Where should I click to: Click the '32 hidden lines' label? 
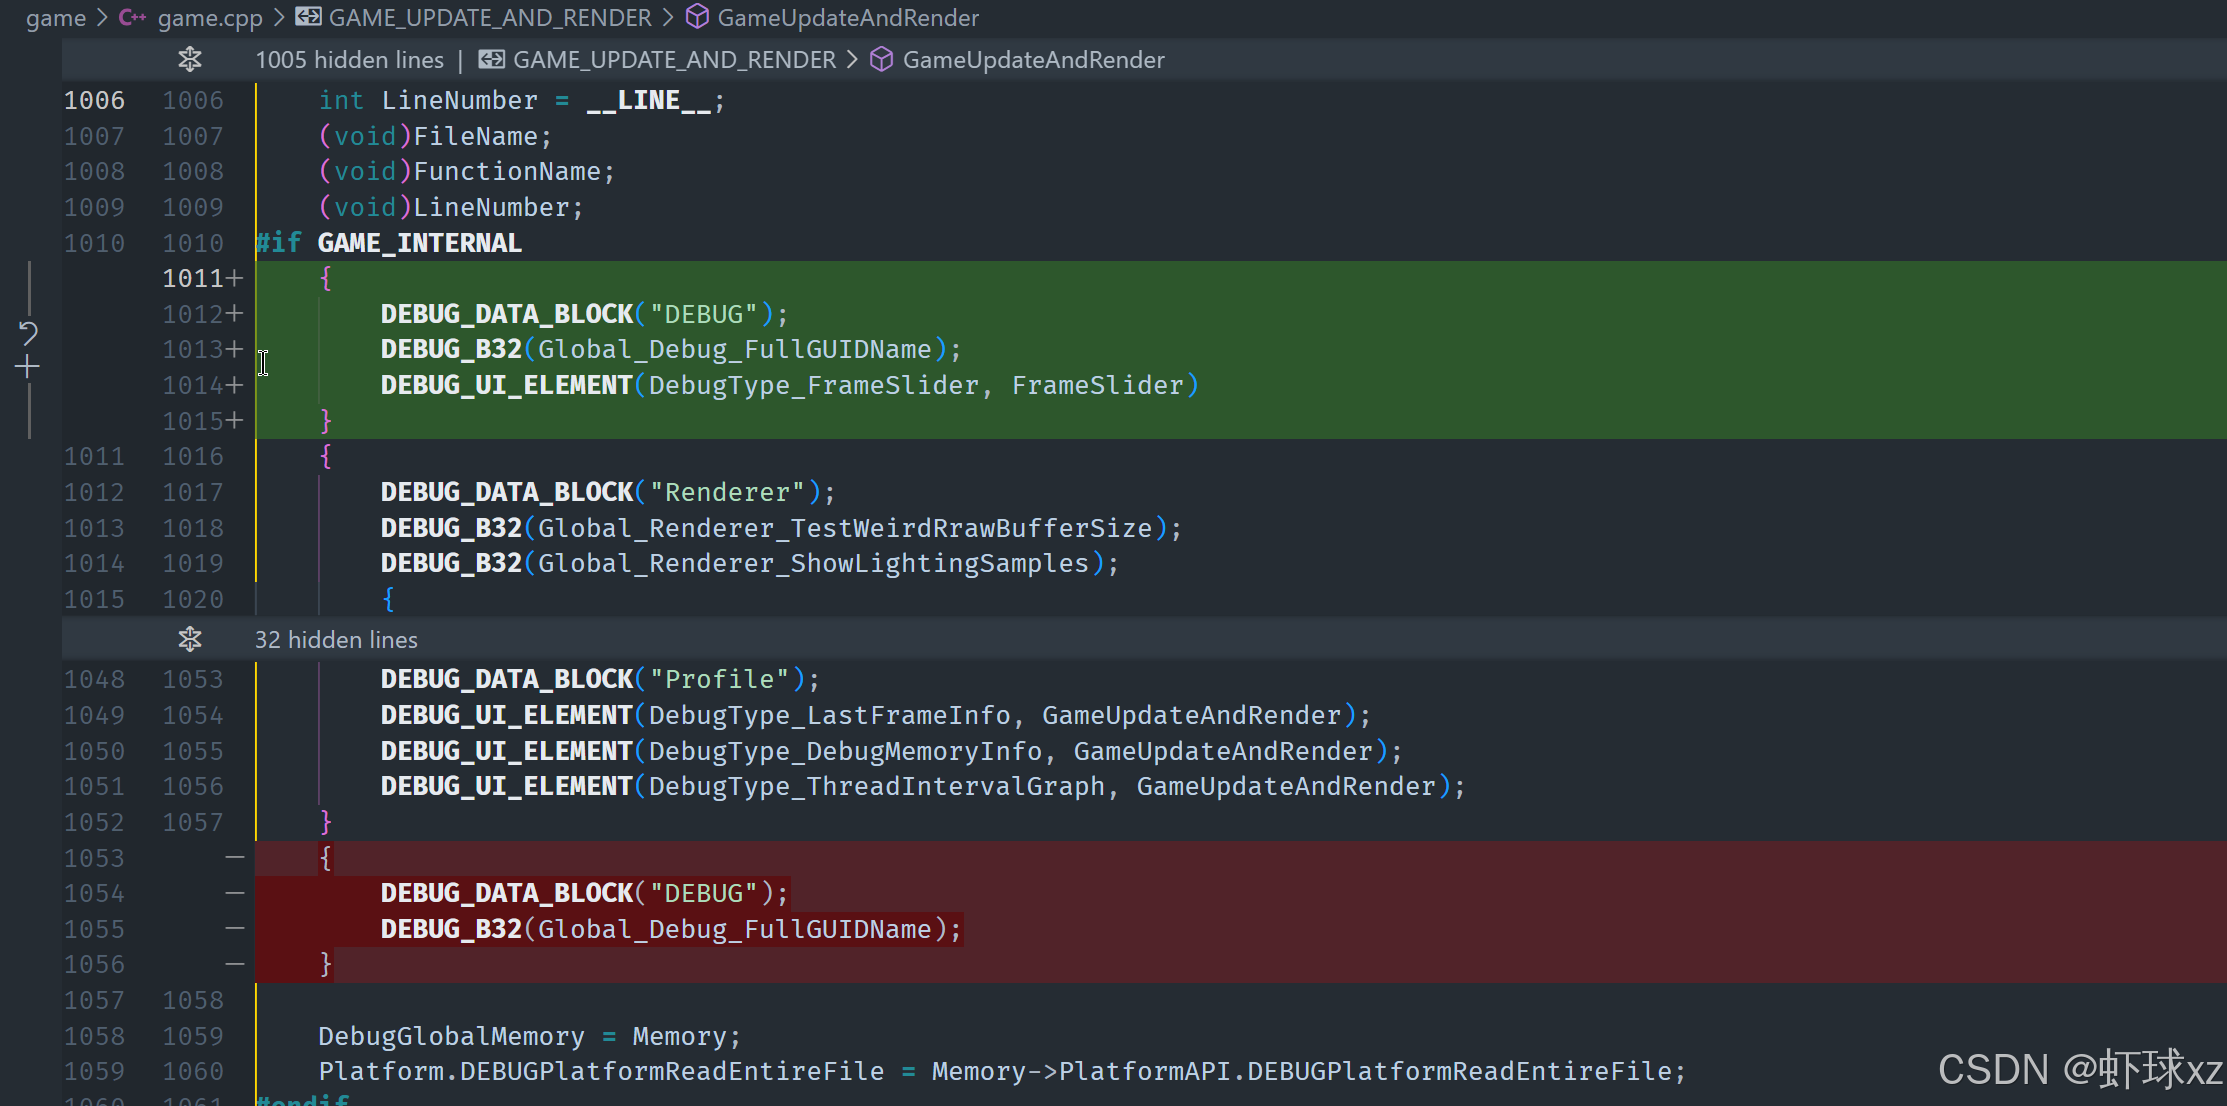click(x=336, y=639)
